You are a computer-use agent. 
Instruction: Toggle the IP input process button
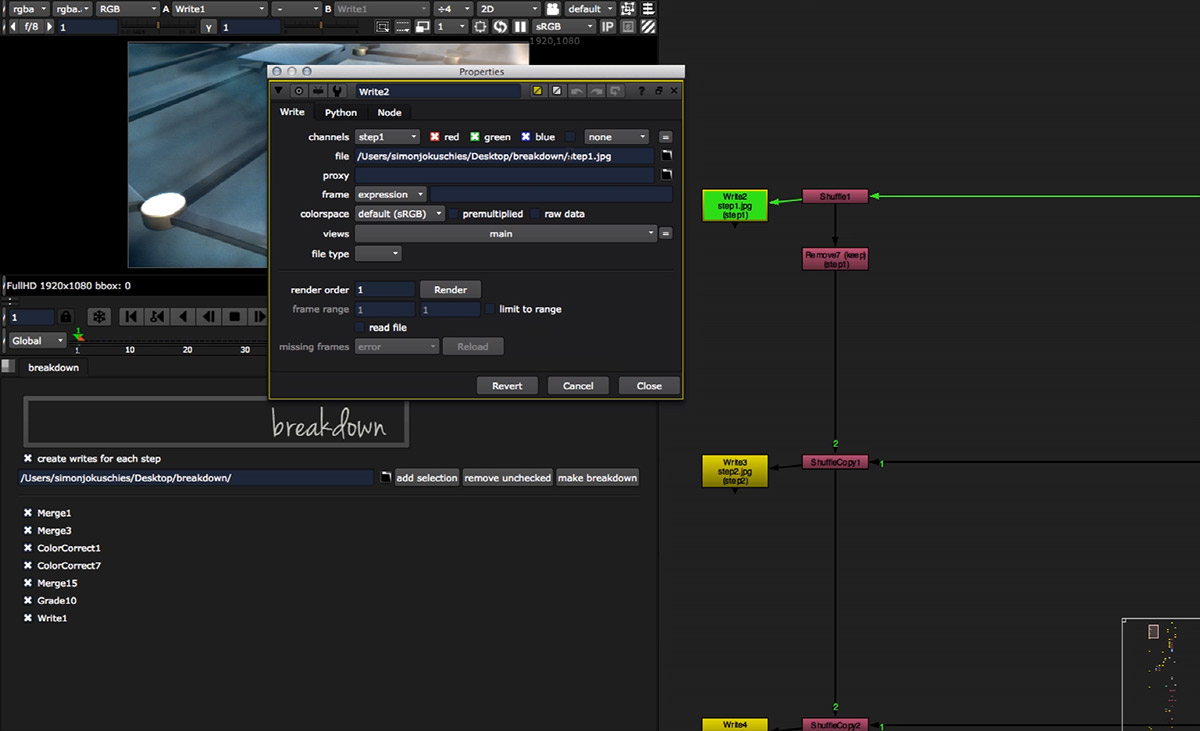point(607,27)
